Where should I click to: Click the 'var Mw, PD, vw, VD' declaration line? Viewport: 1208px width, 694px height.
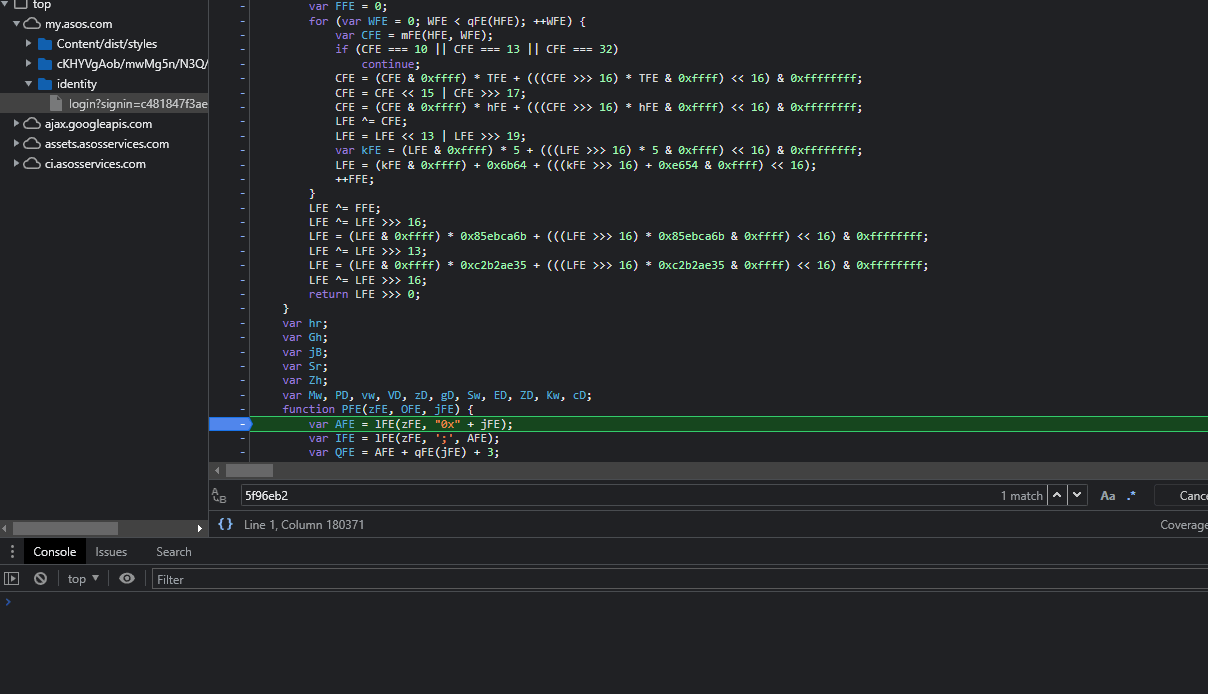point(437,395)
